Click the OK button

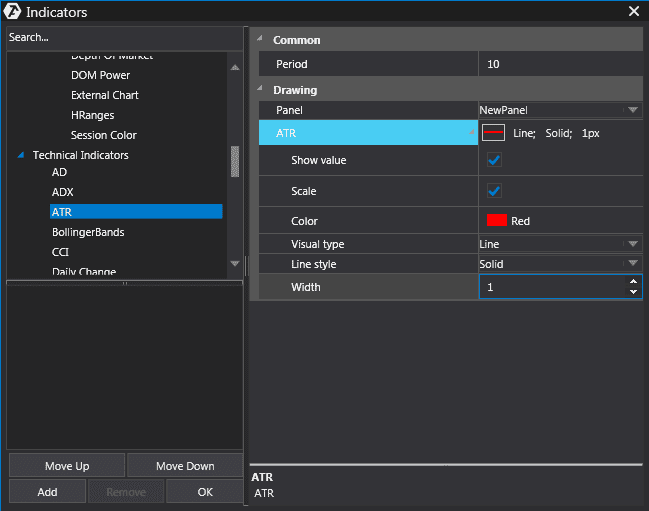(205, 492)
